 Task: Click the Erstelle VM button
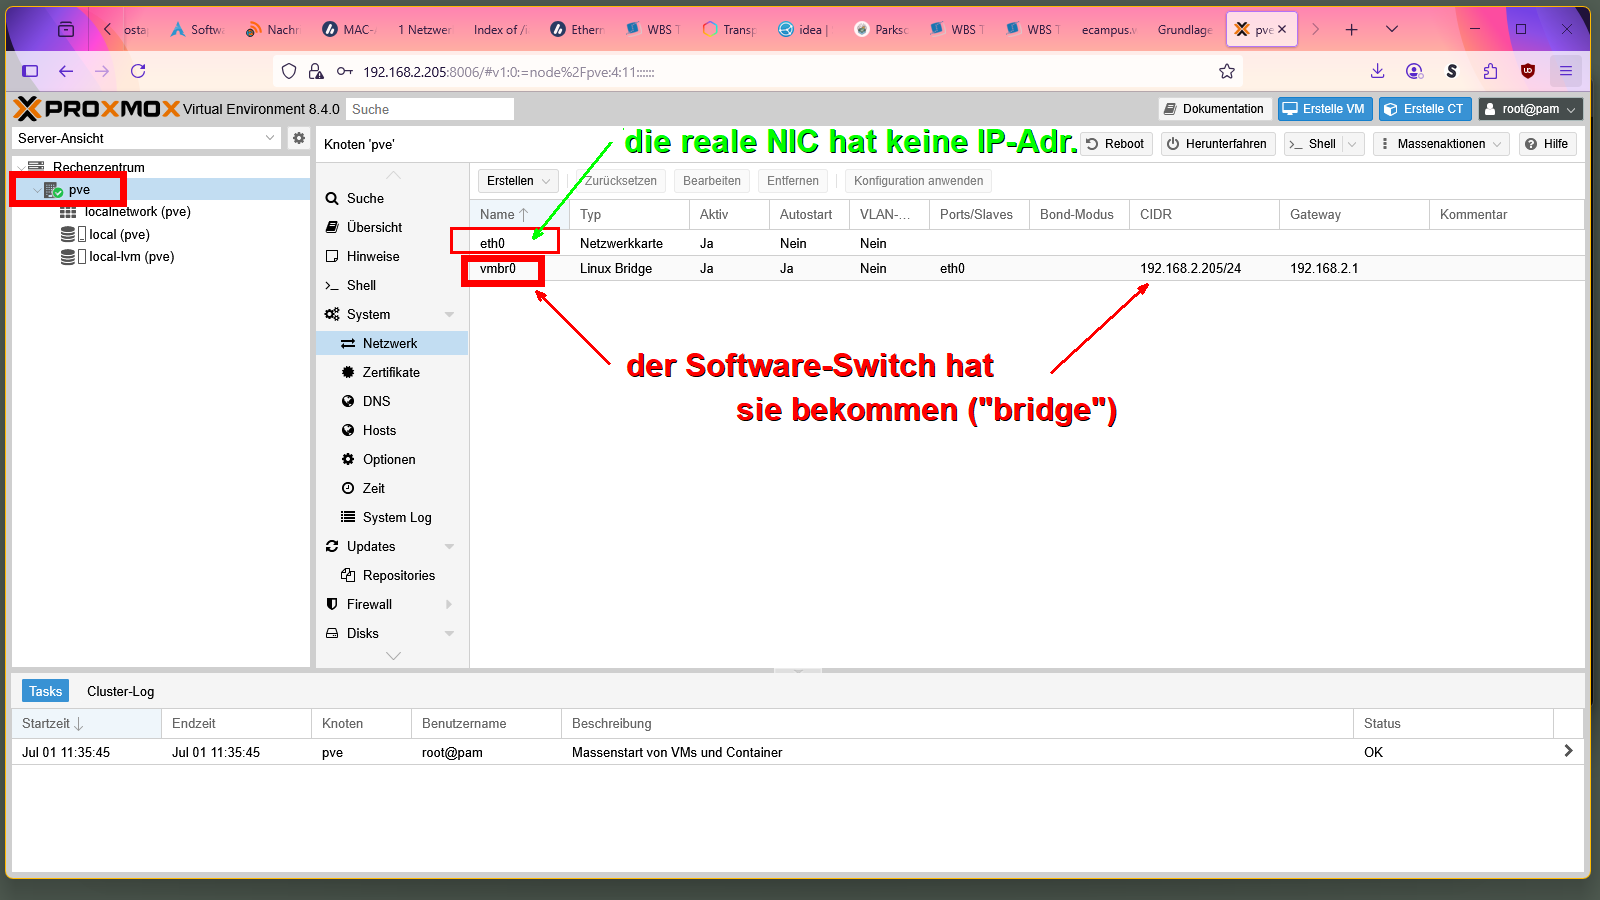point(1324,109)
